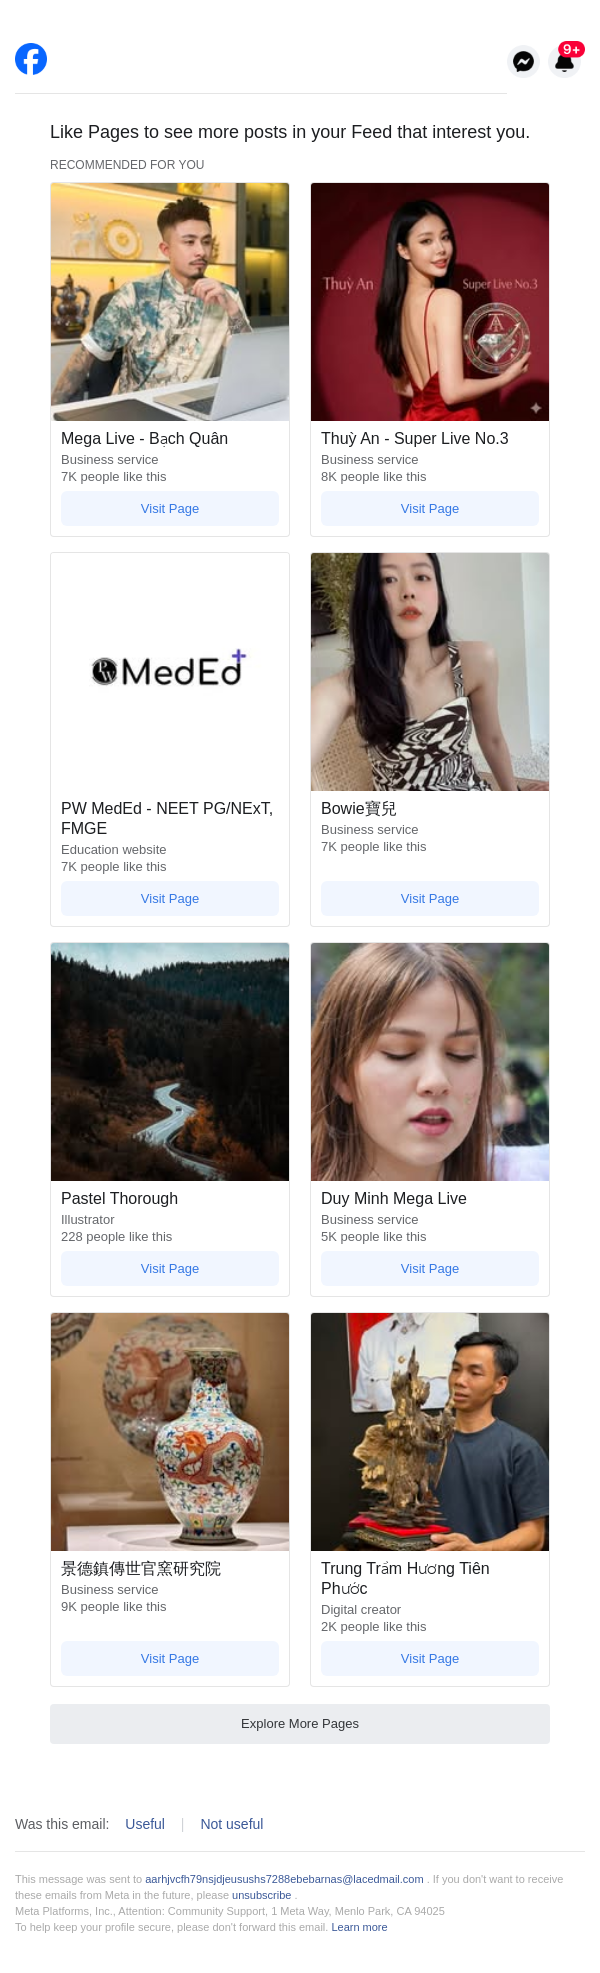The width and height of the screenshot is (600, 1973).
Task: Click the Explore More Pages button
Action: pyautogui.click(x=300, y=1724)
